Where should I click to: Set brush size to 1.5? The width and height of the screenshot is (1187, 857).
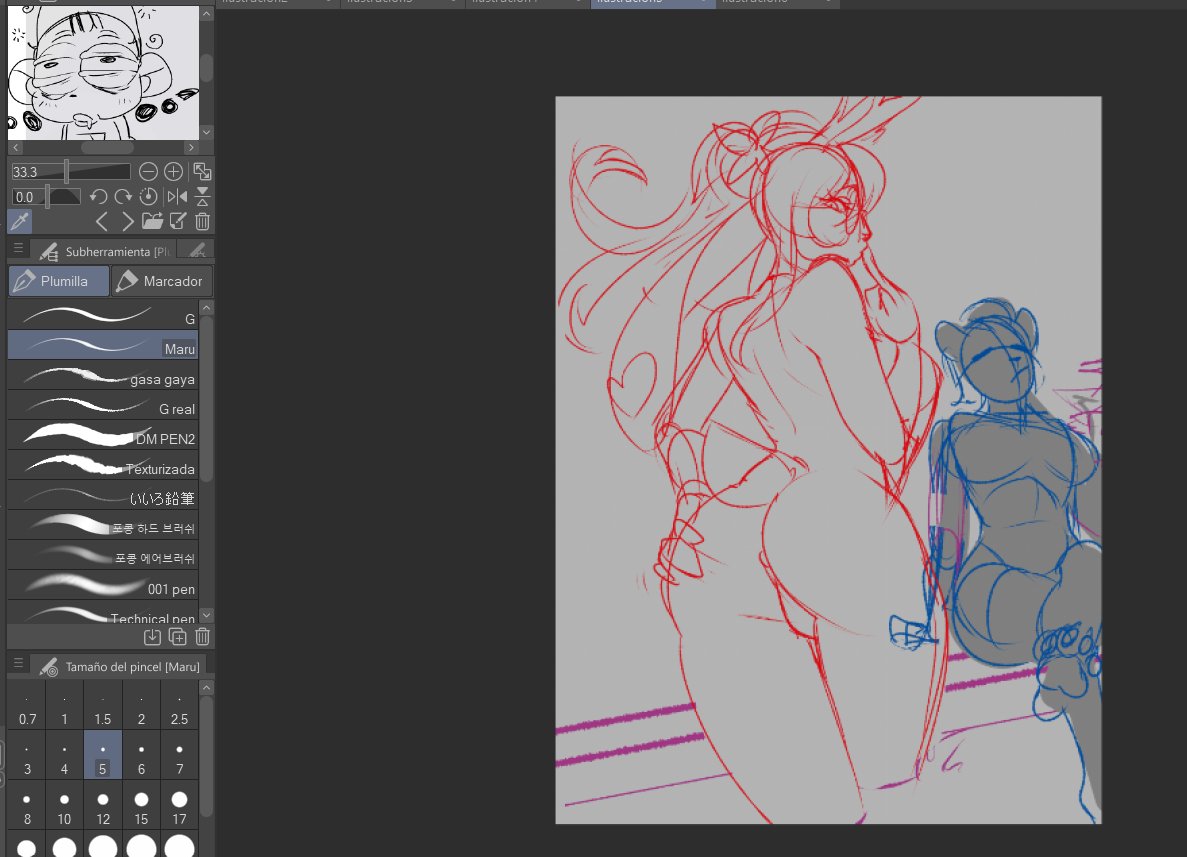click(103, 705)
